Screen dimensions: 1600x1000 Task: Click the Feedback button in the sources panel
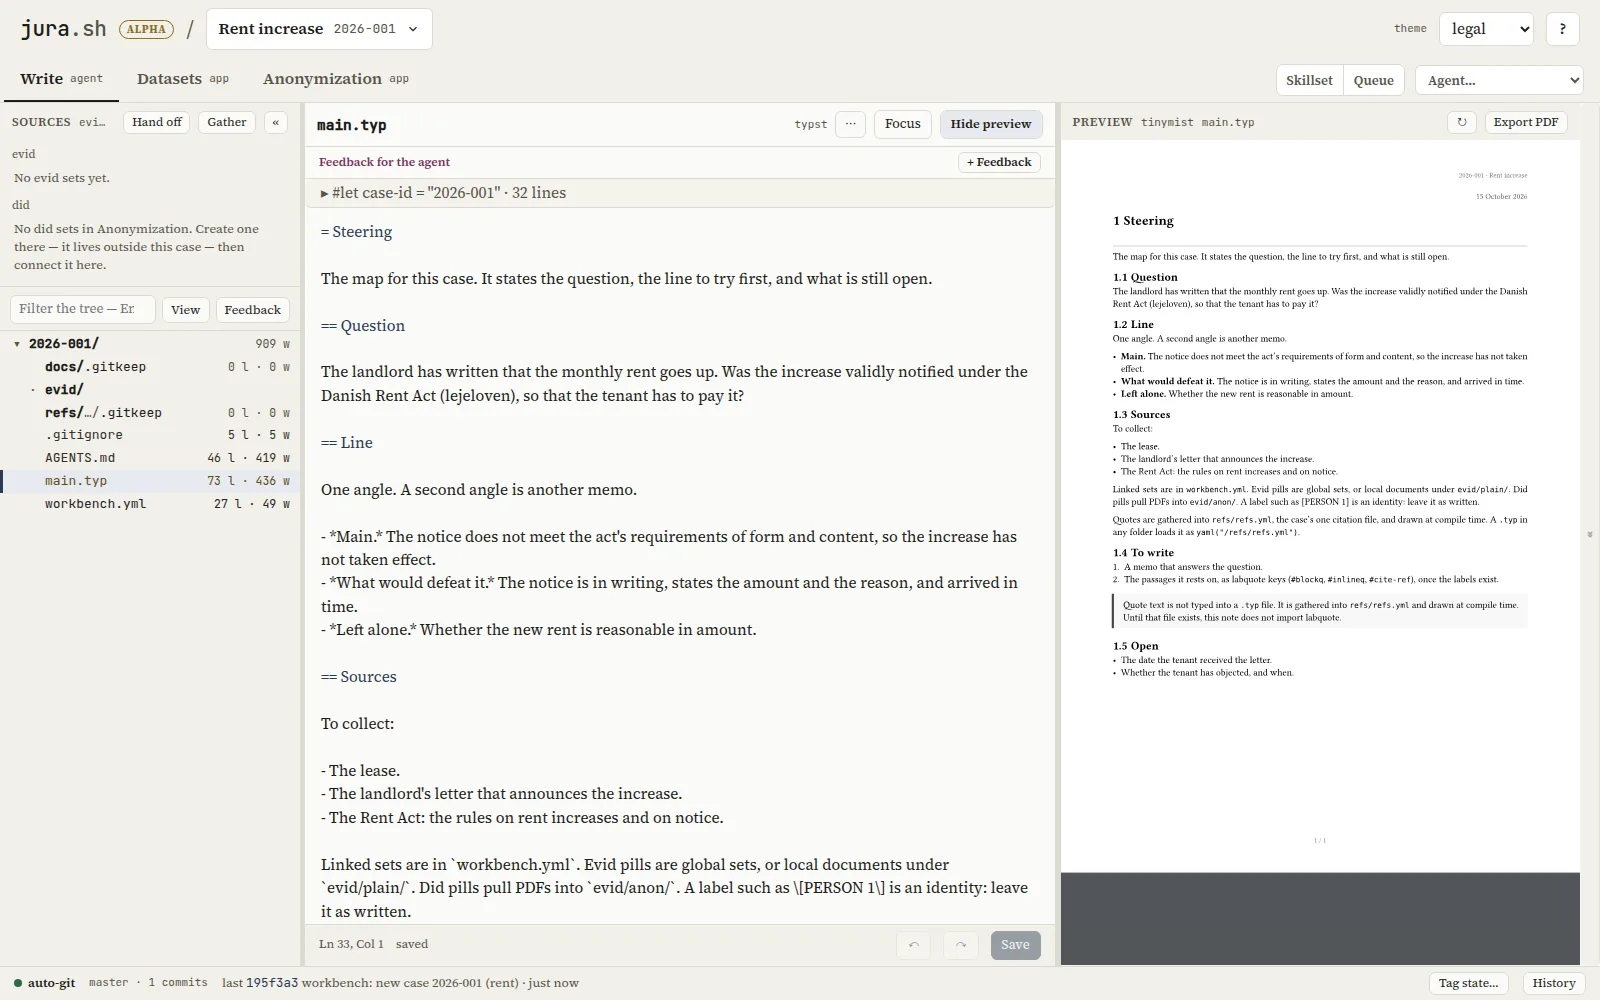[x=252, y=310]
